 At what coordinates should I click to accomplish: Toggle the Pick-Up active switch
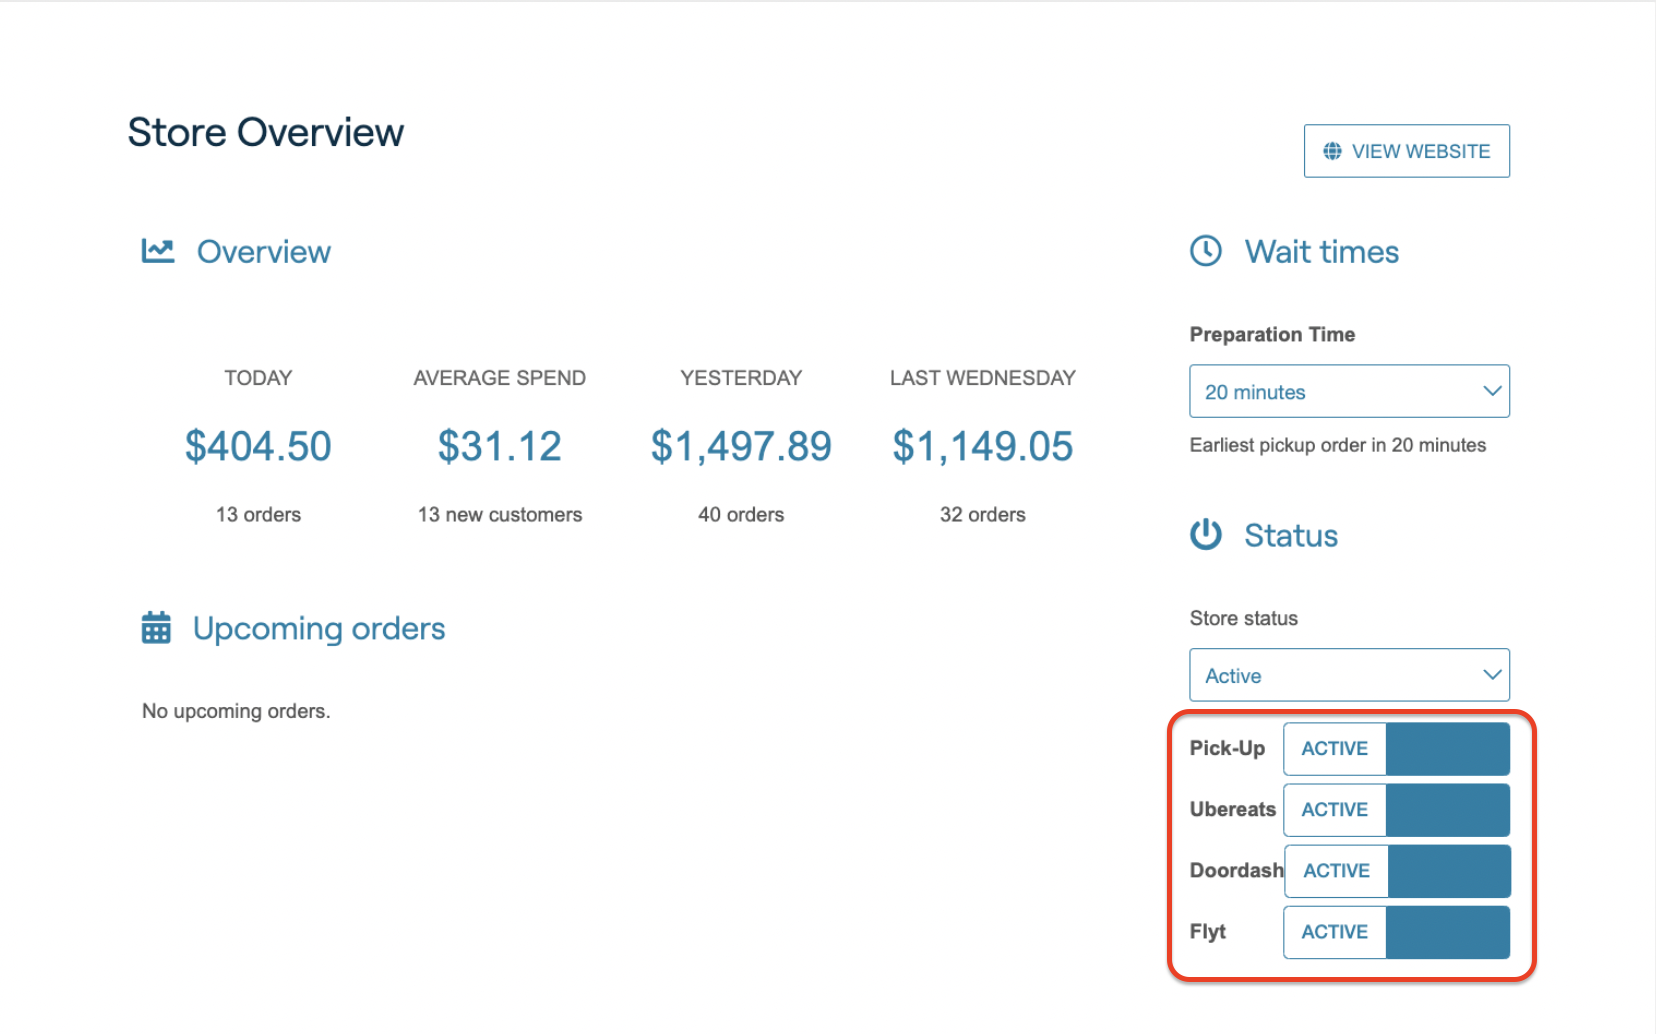click(1396, 749)
